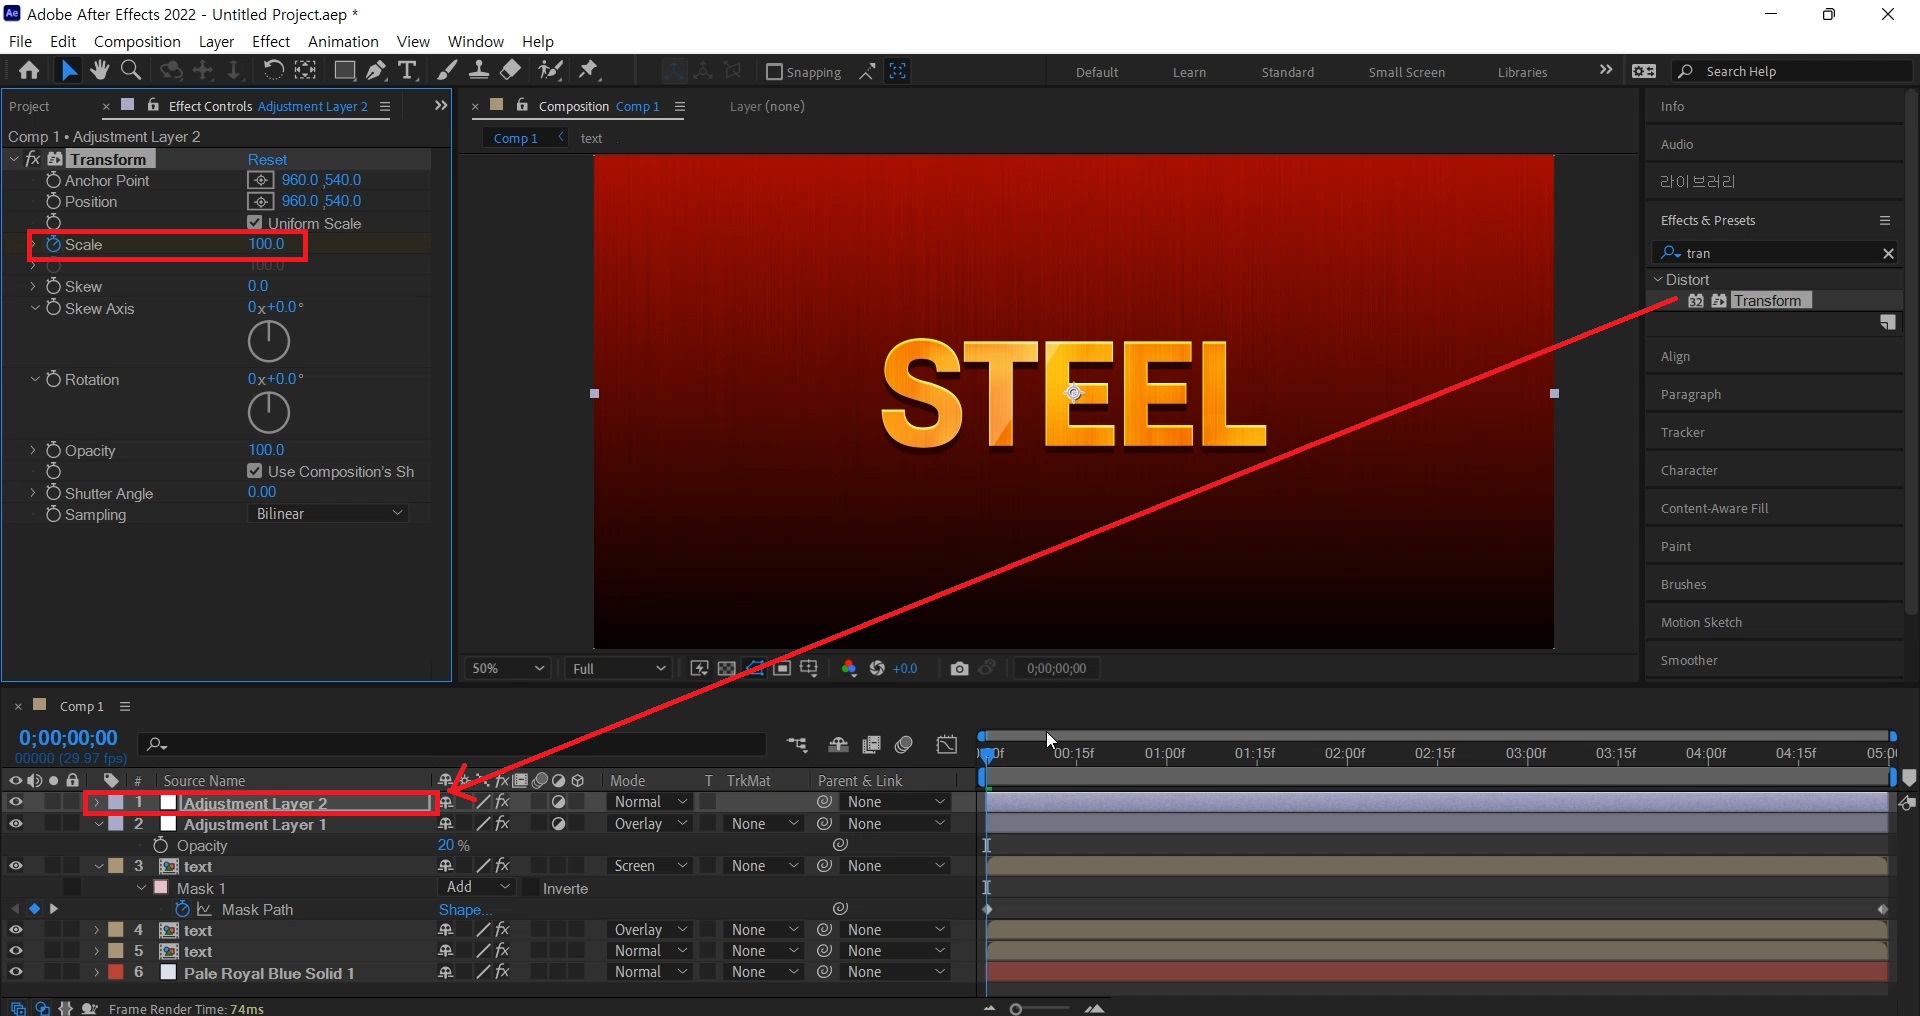The height and width of the screenshot is (1016, 1920).
Task: Select the Zoom magnifier tool
Action: click(130, 70)
